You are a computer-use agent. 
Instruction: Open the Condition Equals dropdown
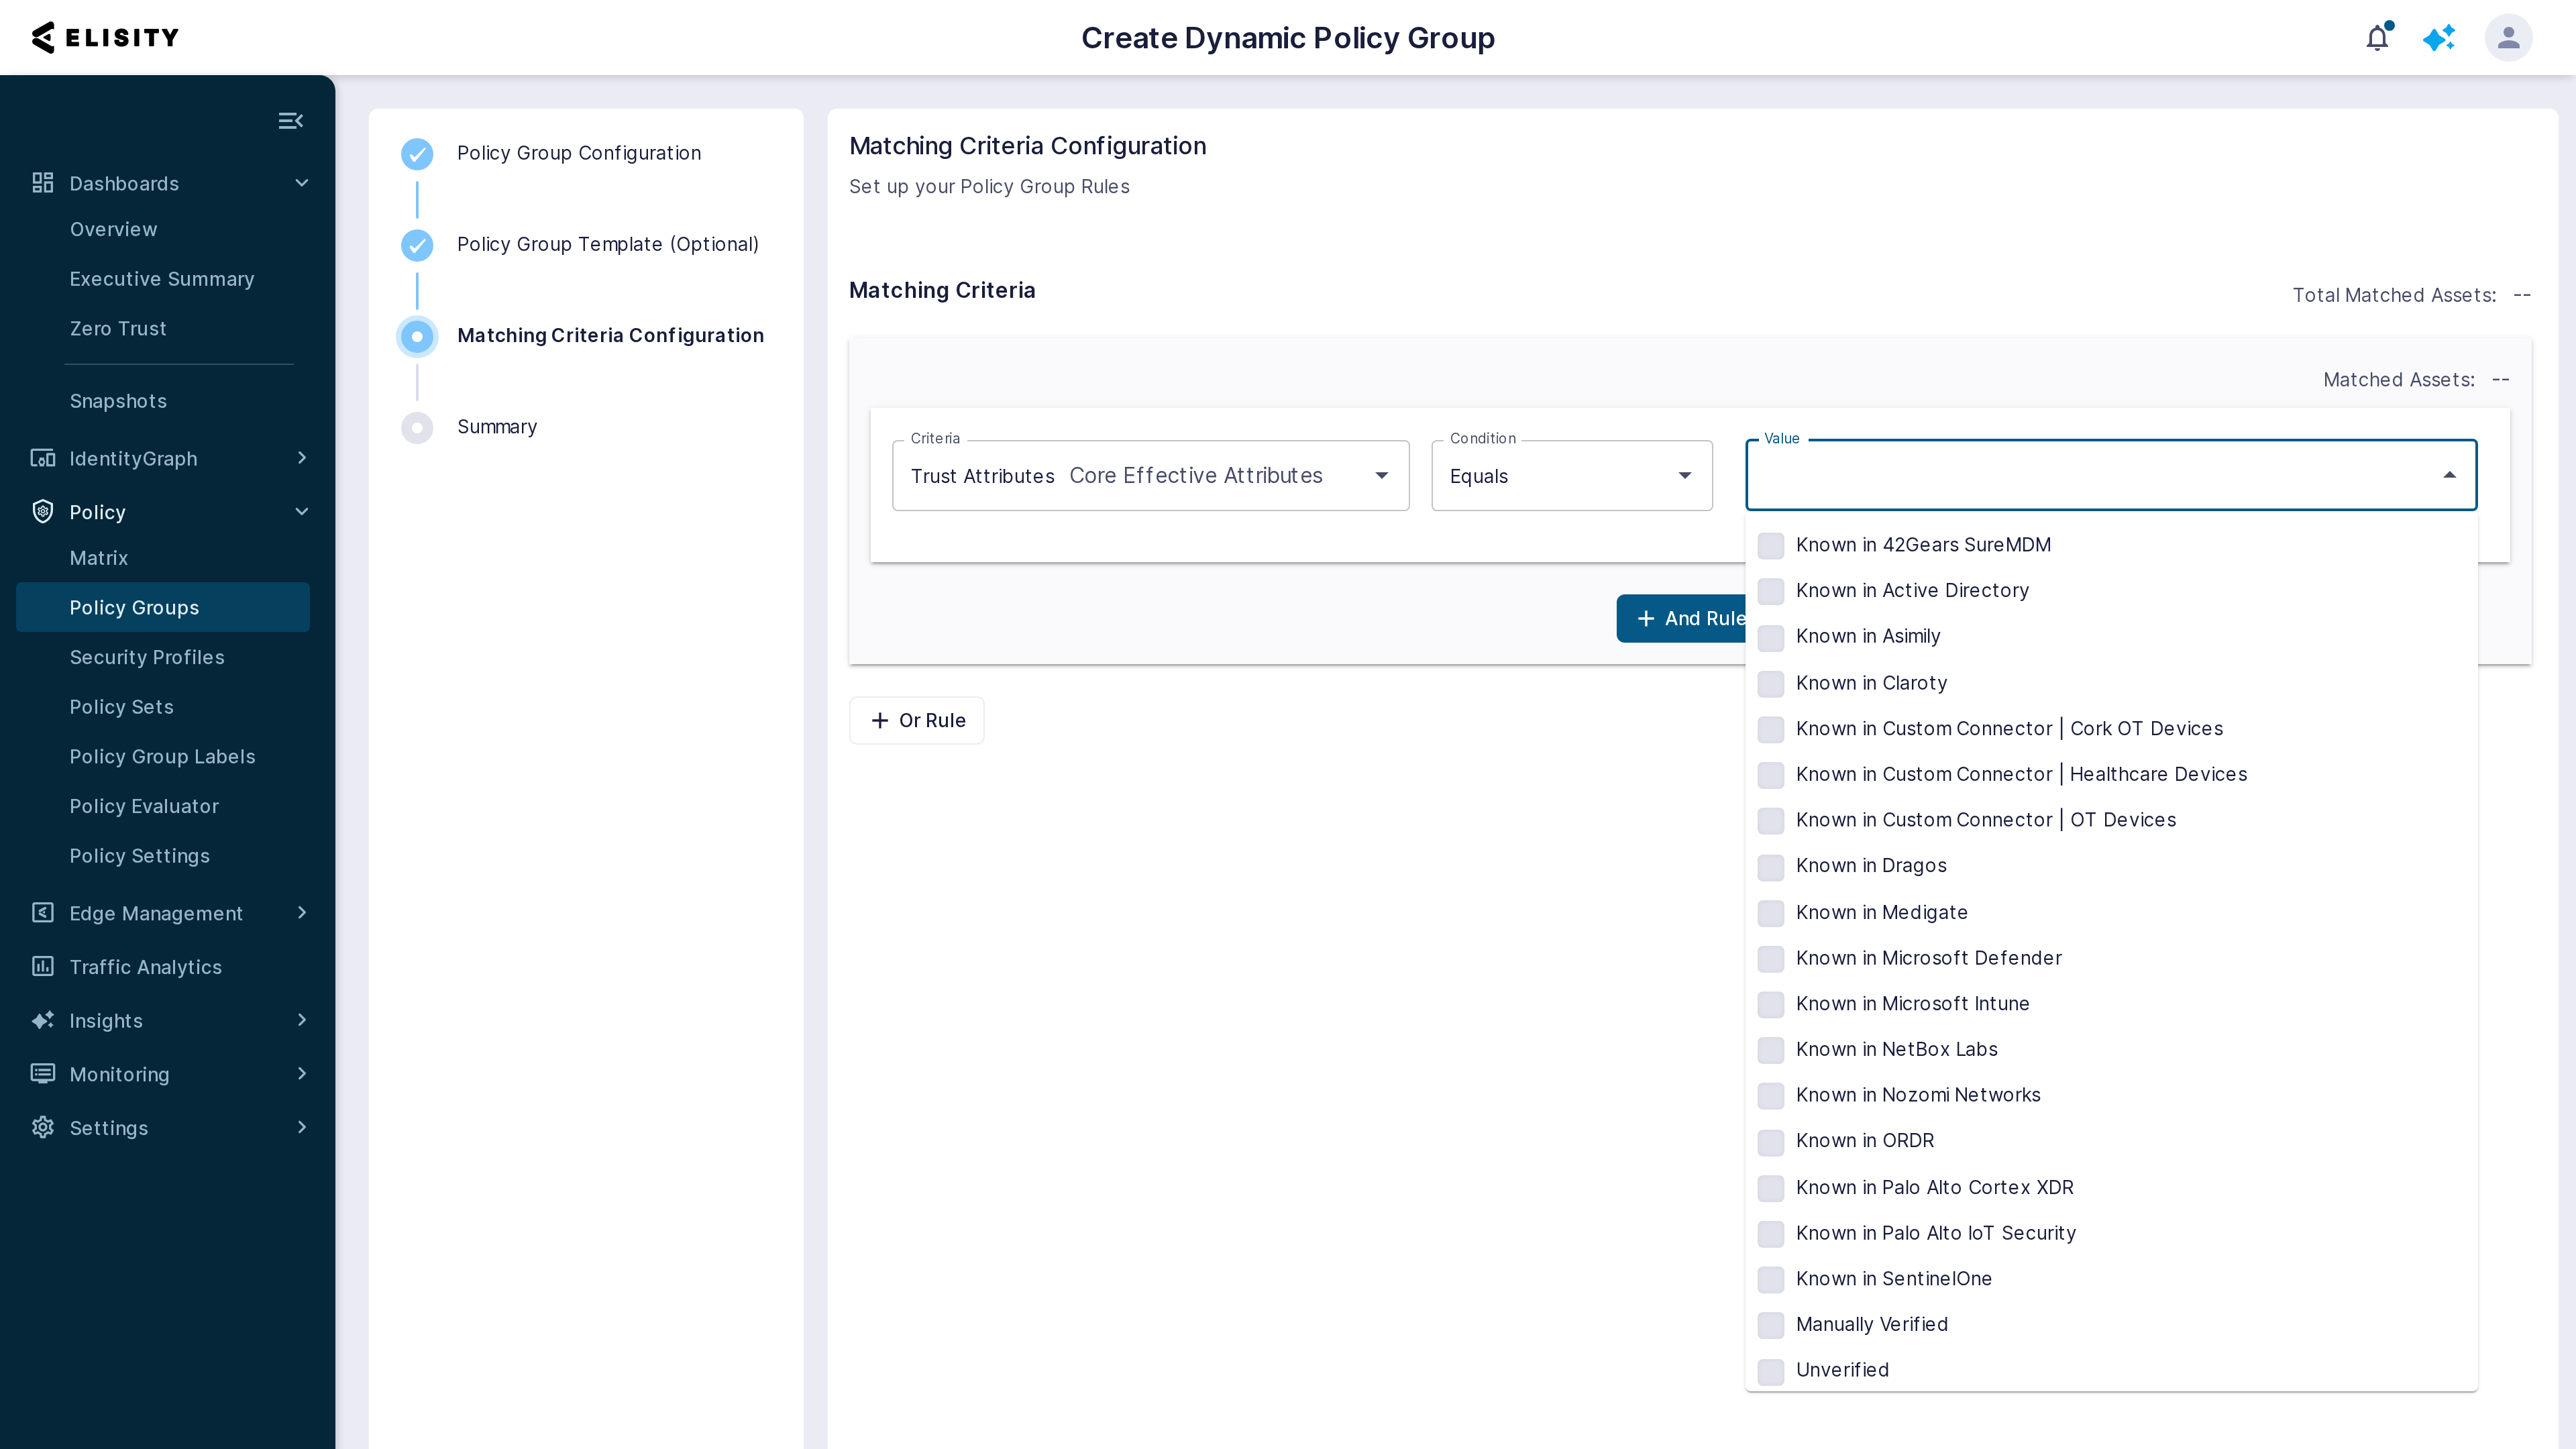pos(1571,476)
